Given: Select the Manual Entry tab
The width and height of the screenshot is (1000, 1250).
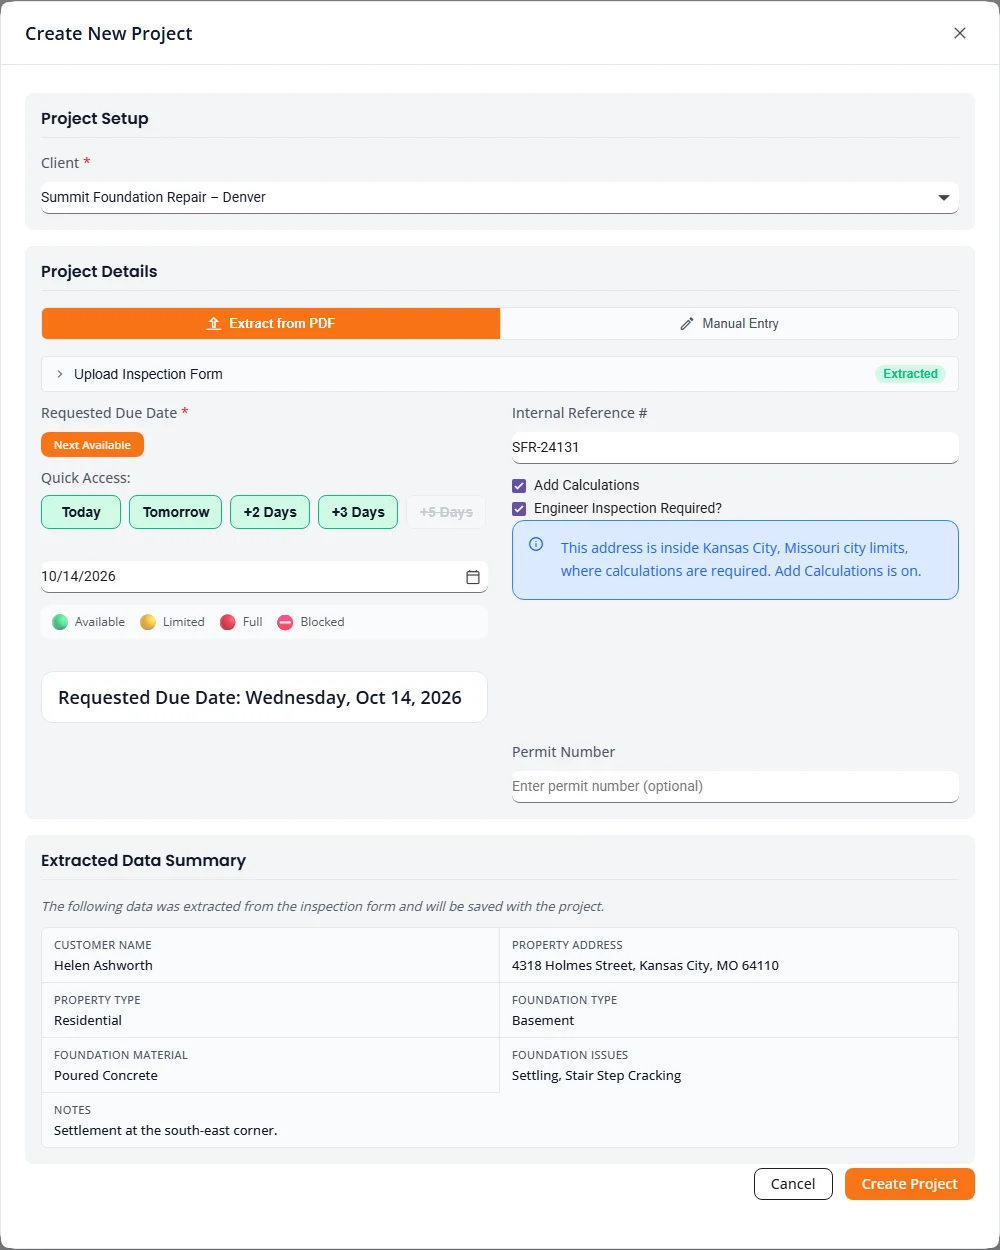Looking at the screenshot, I should (729, 323).
